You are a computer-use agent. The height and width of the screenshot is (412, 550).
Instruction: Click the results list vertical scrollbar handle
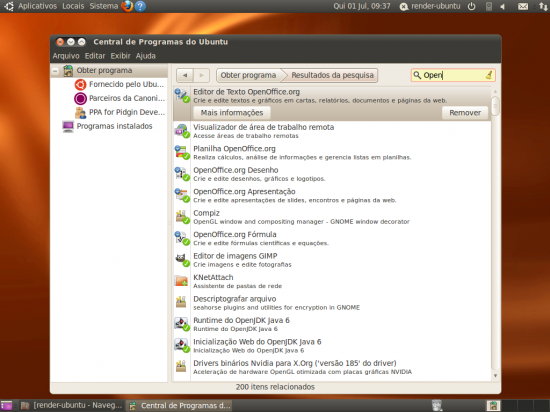click(495, 105)
